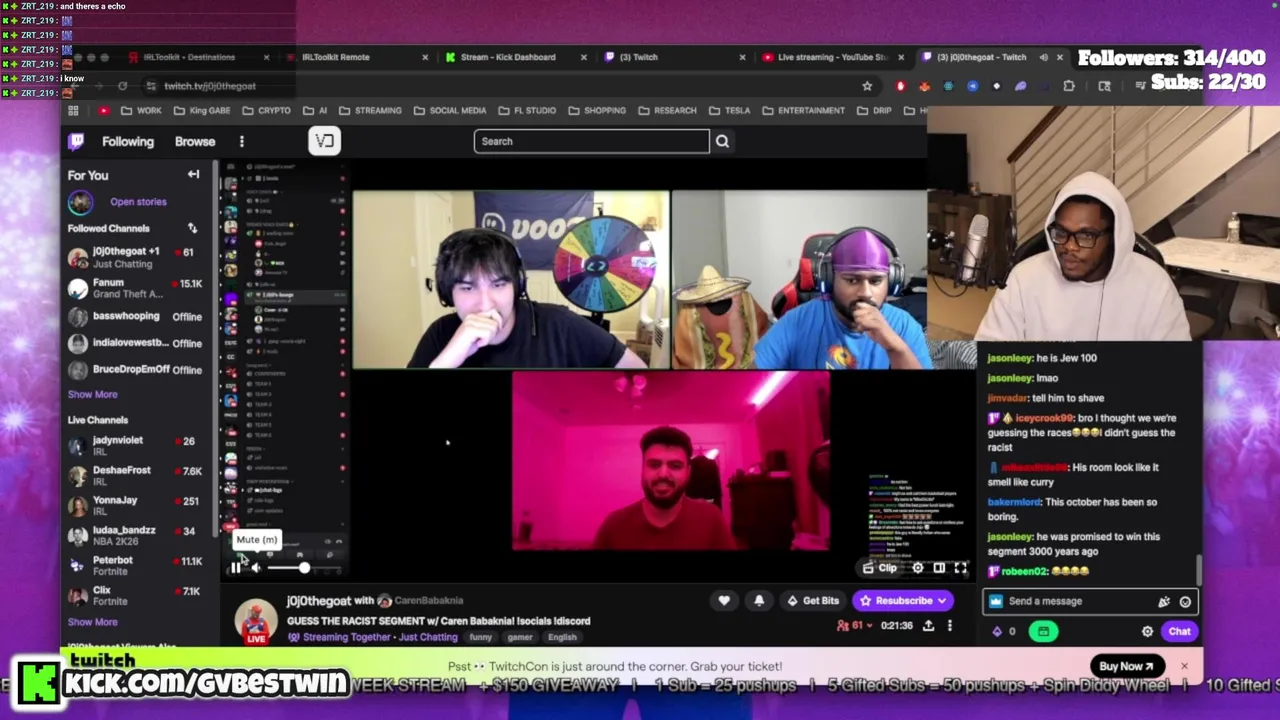Toggle the notifications bell
Image resolution: width=1280 pixels, height=720 pixels.
[x=759, y=601]
